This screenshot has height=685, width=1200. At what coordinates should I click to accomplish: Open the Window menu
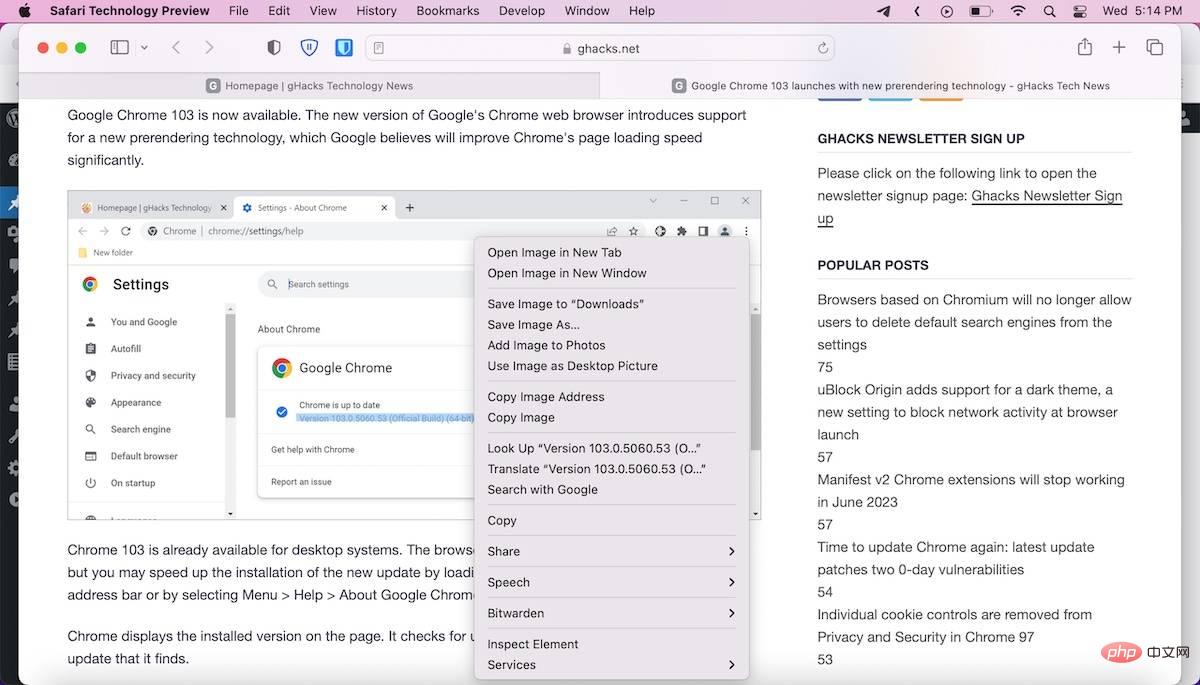tap(587, 11)
